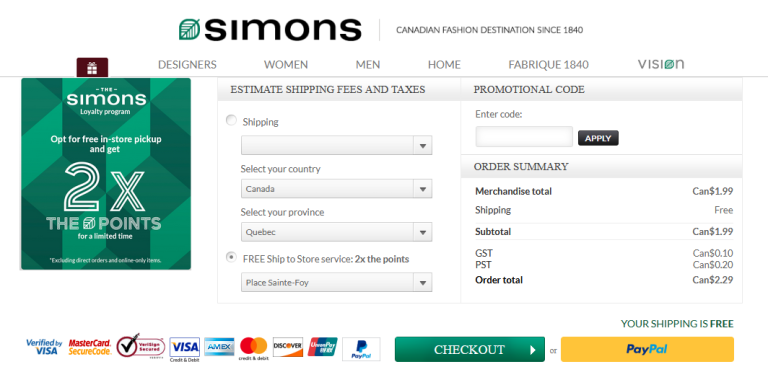The height and width of the screenshot is (385, 768).
Task: Click the Simons leaf logo
Action: pos(189,29)
